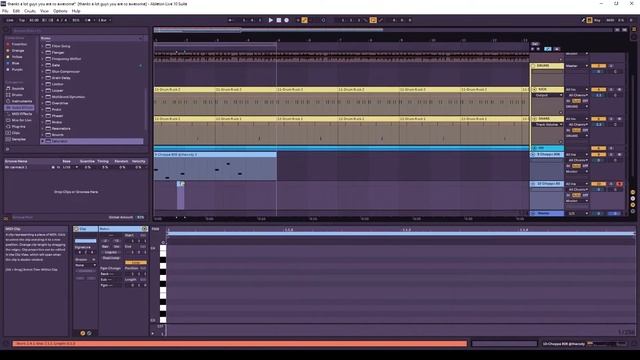Toggle the orange Loop switch

[x=373, y=20]
